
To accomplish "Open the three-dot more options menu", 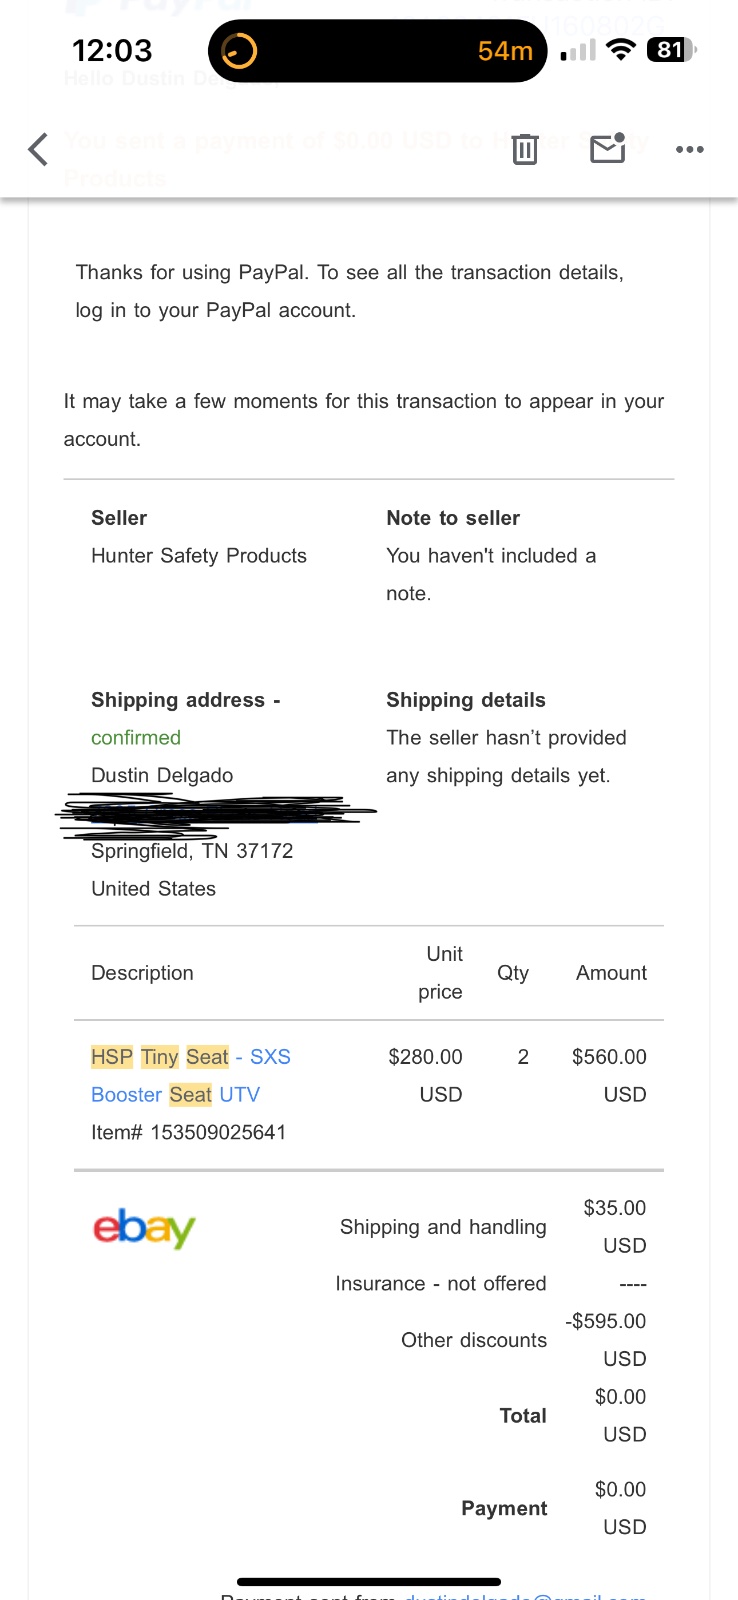I will (689, 150).
